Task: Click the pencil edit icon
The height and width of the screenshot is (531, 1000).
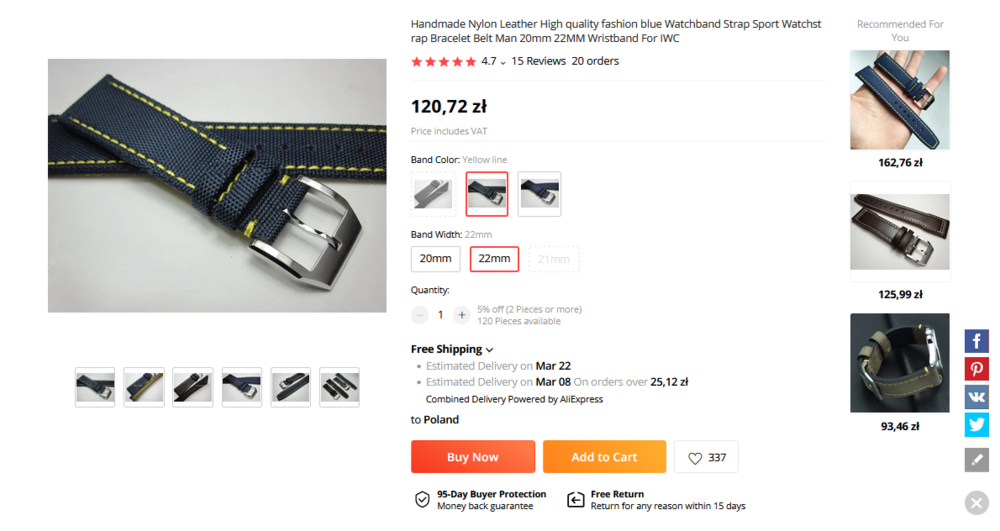Action: pyautogui.click(x=976, y=460)
